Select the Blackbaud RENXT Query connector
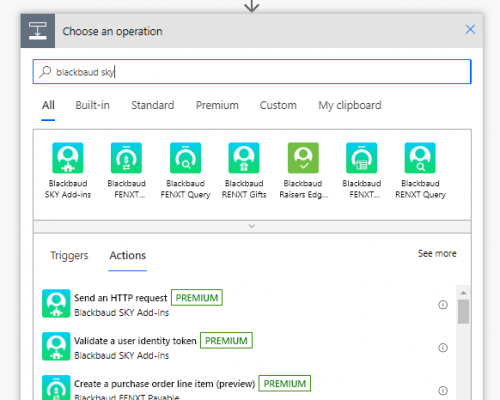The image size is (500, 400). [420, 158]
